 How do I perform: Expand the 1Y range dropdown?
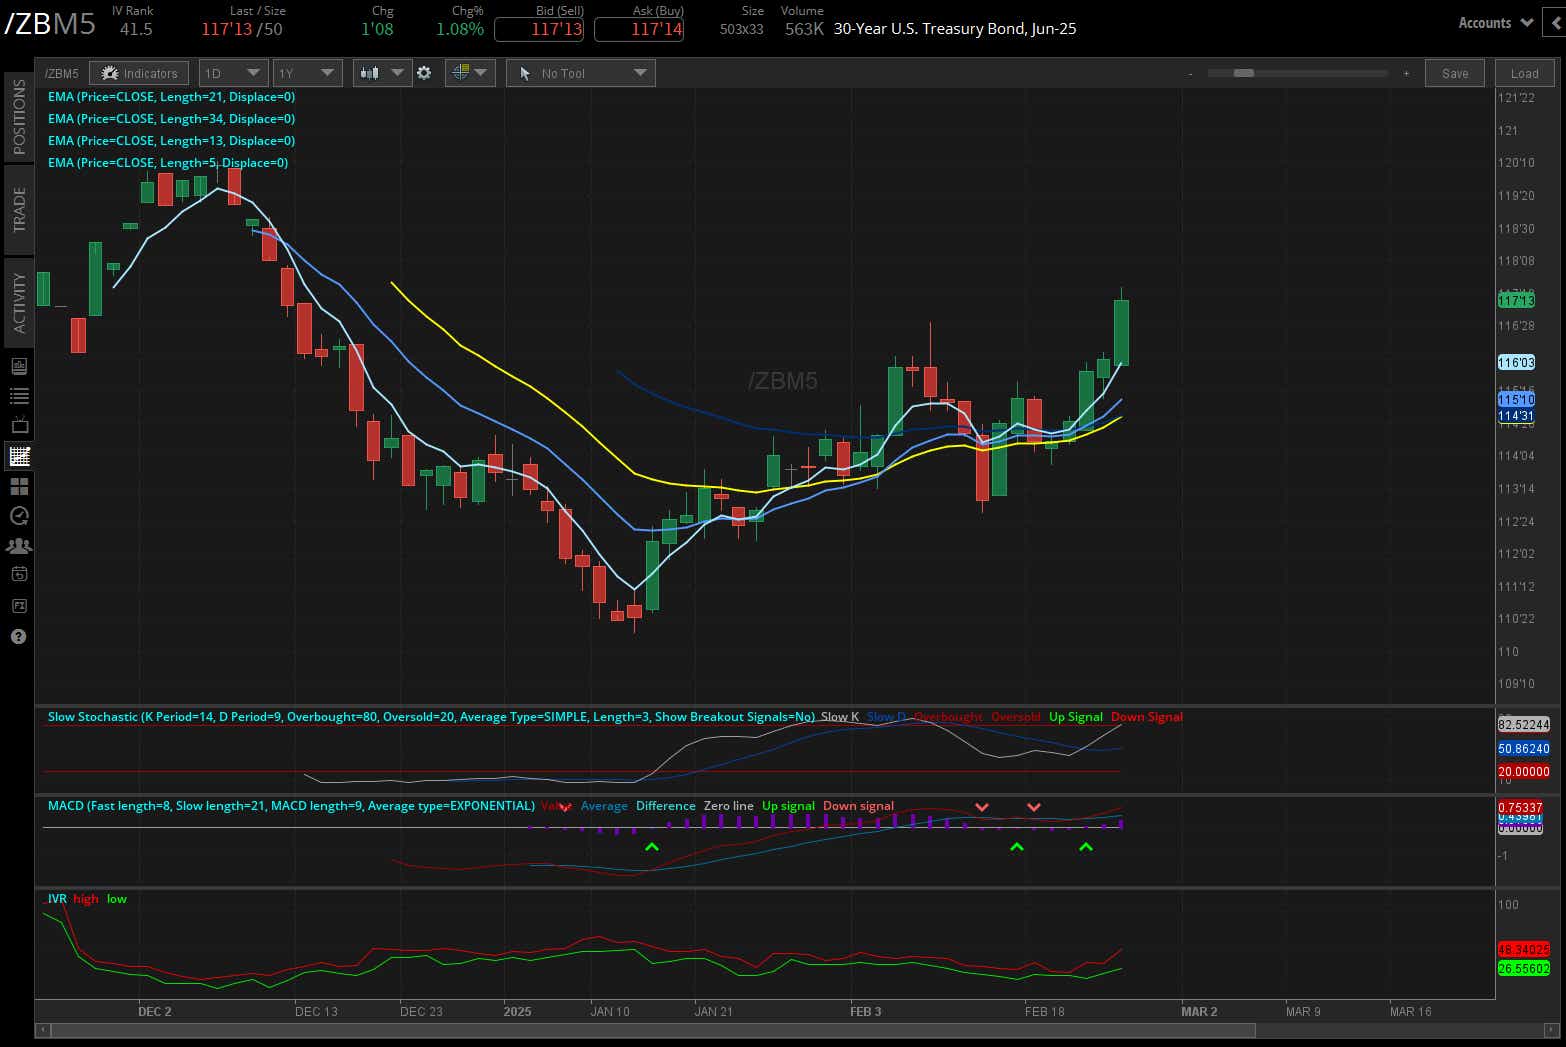(307, 72)
